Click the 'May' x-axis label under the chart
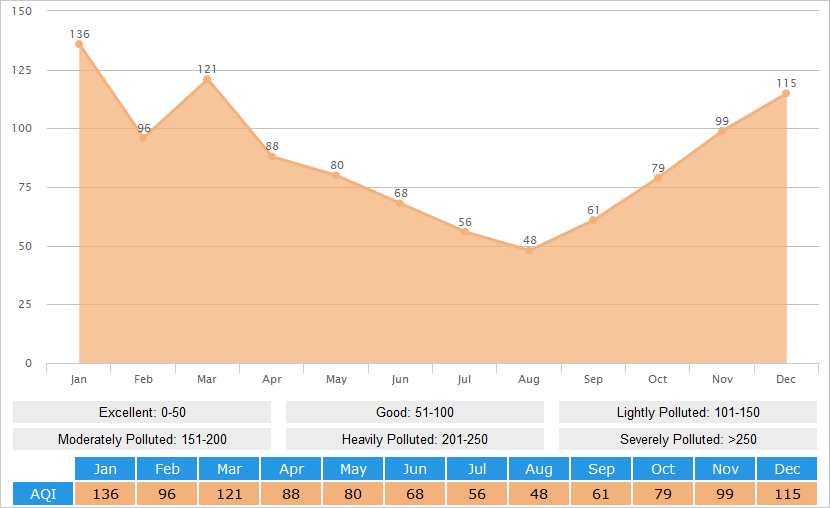The width and height of the screenshot is (830, 508). [x=336, y=379]
